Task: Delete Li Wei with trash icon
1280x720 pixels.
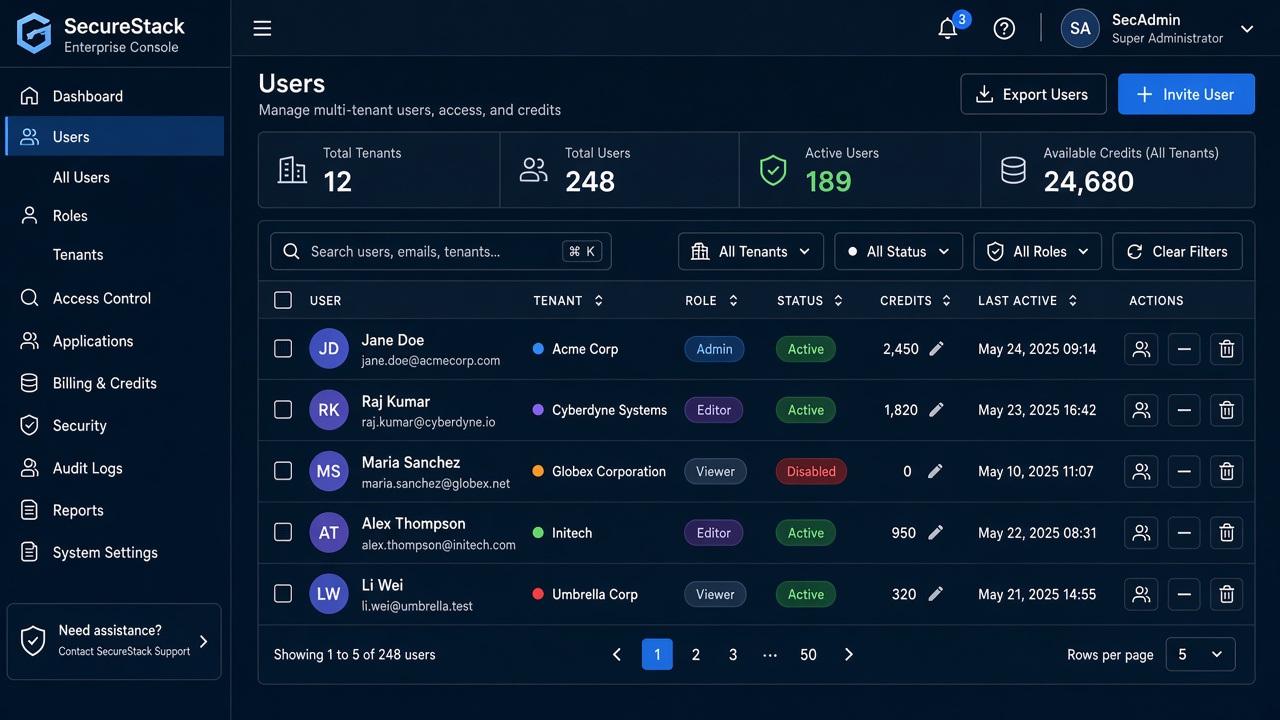Action: 1227,594
